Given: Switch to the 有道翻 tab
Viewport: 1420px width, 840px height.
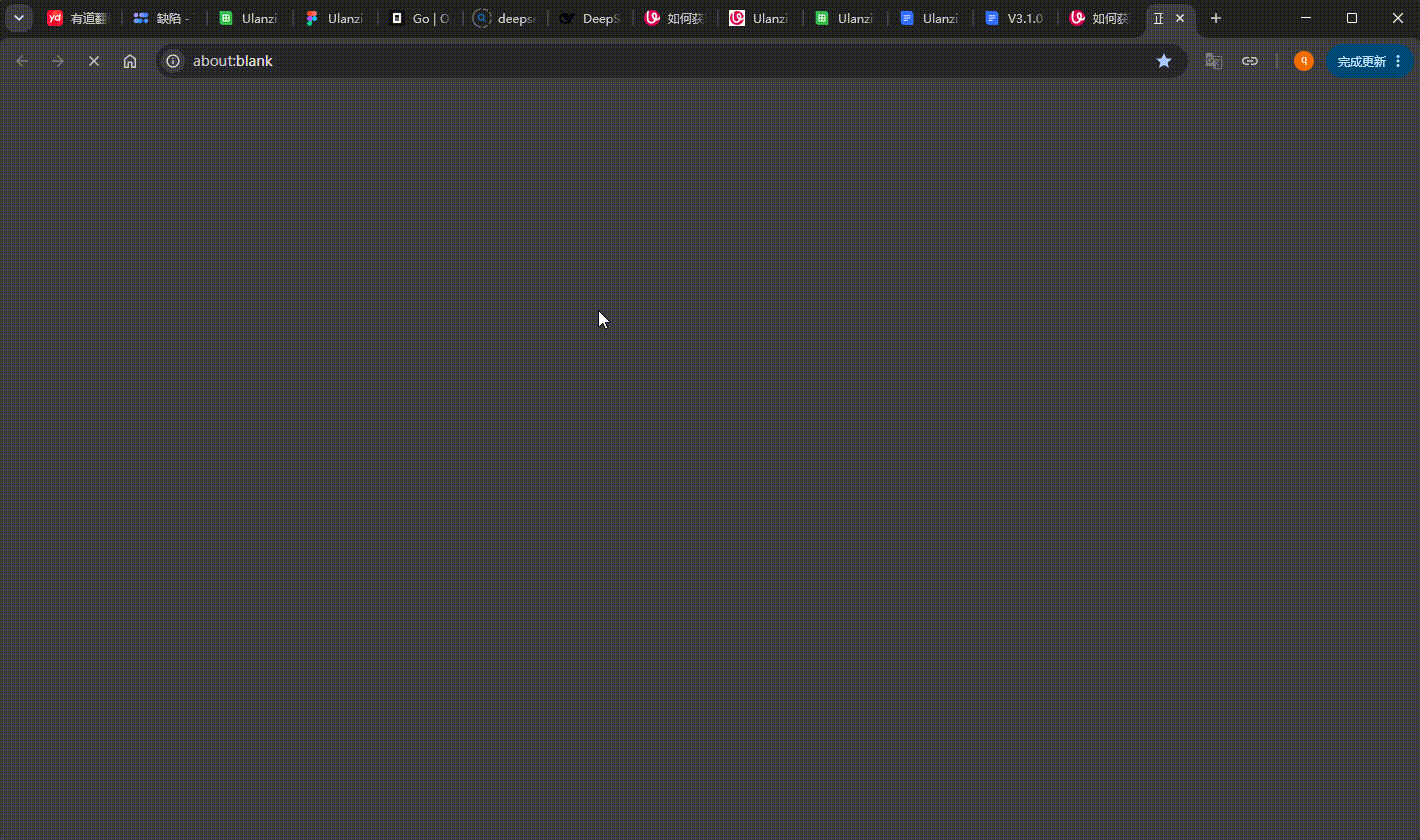Looking at the screenshot, I should tap(79, 18).
